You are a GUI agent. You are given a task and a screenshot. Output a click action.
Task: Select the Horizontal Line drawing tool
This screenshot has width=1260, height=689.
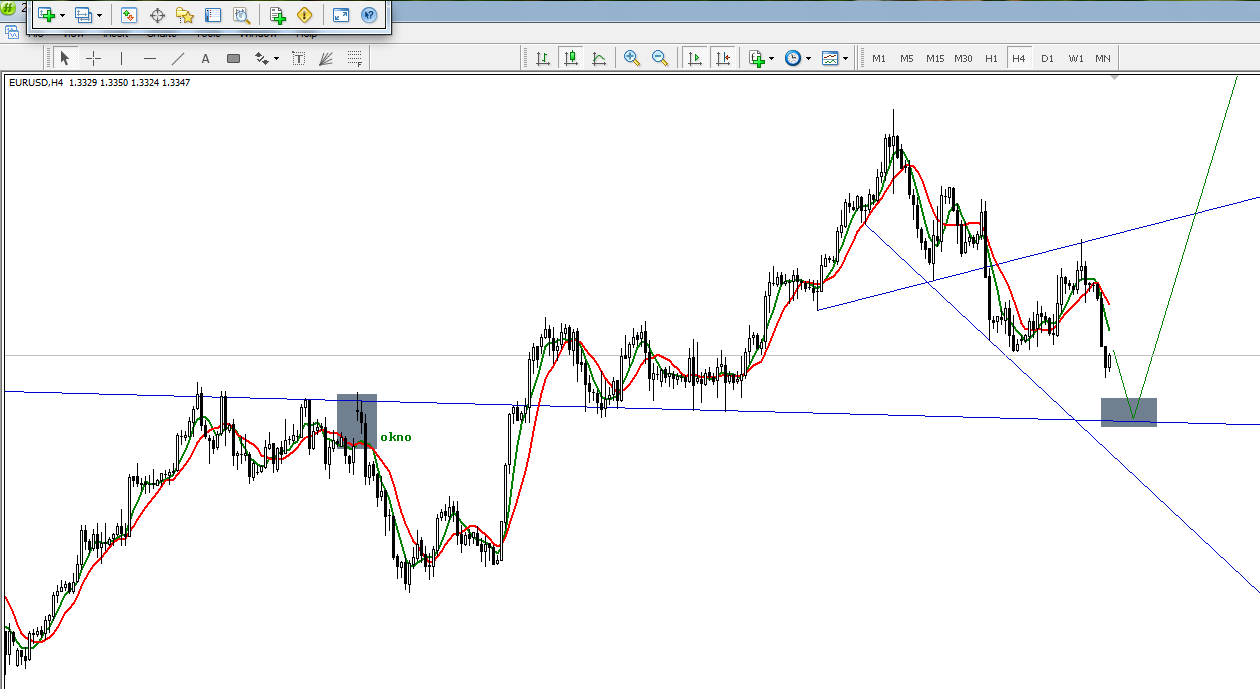point(150,58)
